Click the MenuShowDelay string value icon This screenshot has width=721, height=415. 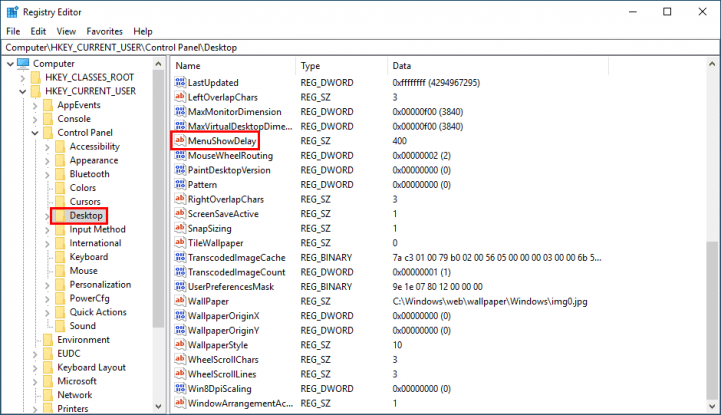tap(180, 142)
